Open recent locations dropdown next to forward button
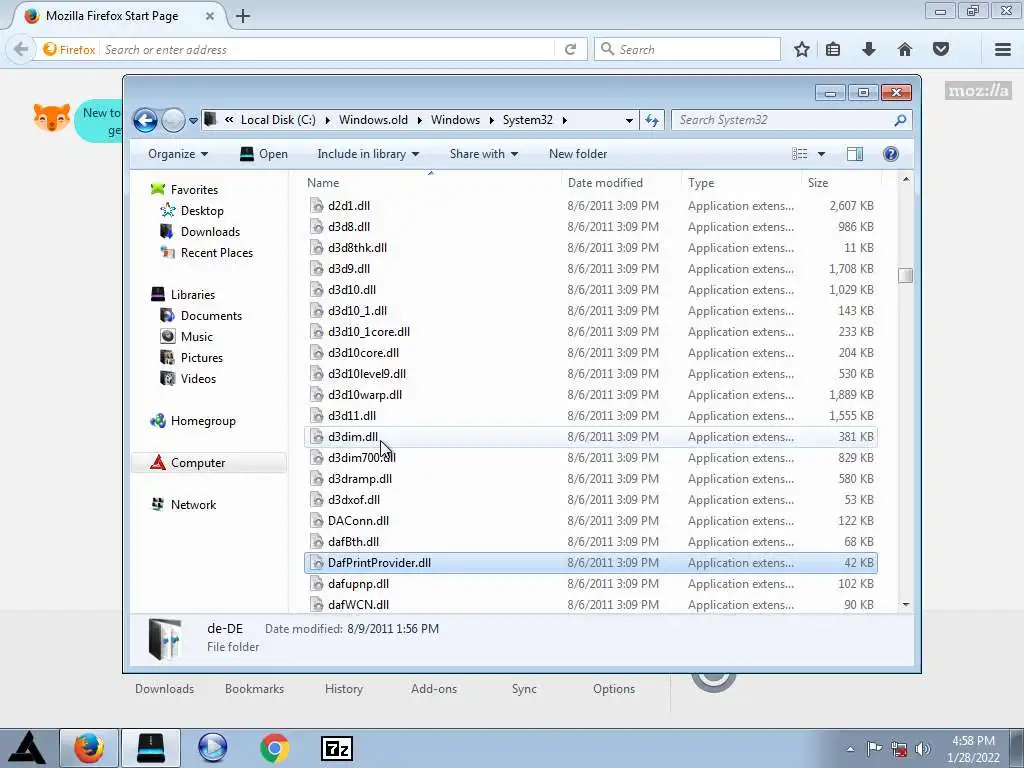The width and height of the screenshot is (1024, 768). coord(193,120)
